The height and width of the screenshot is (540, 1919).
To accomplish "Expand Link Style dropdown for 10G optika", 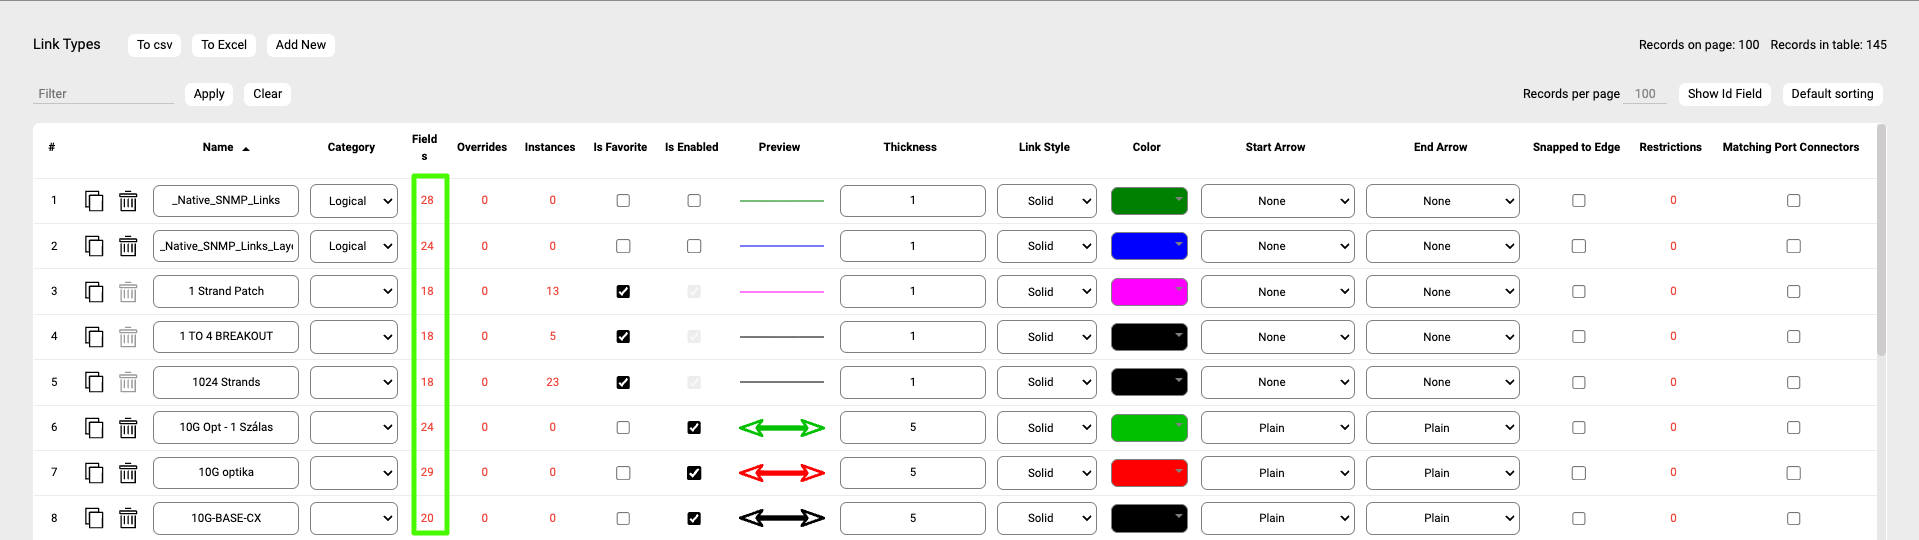I will pyautogui.click(x=1046, y=473).
